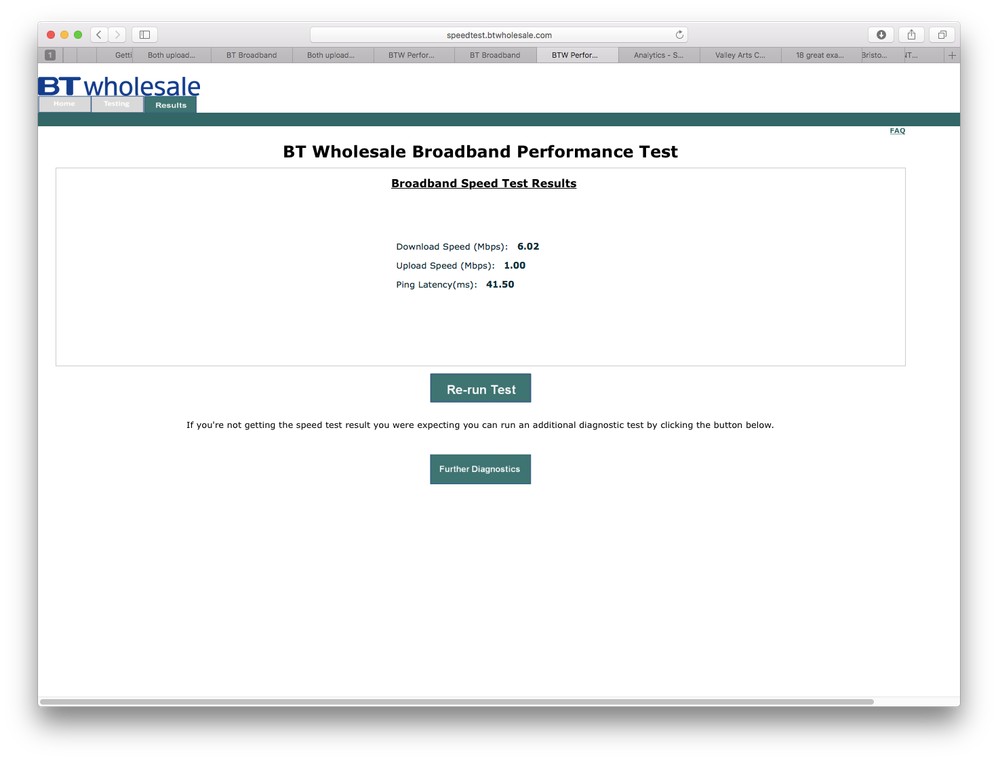Open the 18 great exa... tab
This screenshot has height=761, width=998.
820,55
